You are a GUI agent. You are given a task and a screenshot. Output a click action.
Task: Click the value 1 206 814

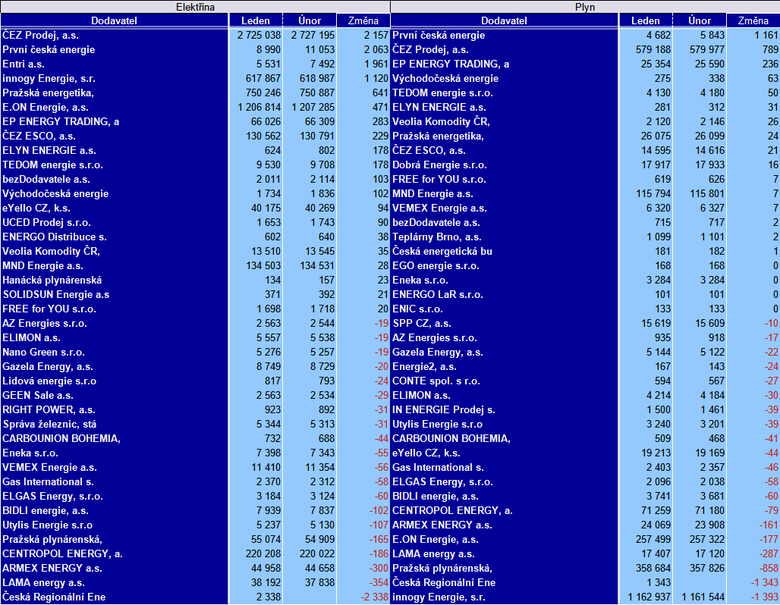(x=259, y=107)
